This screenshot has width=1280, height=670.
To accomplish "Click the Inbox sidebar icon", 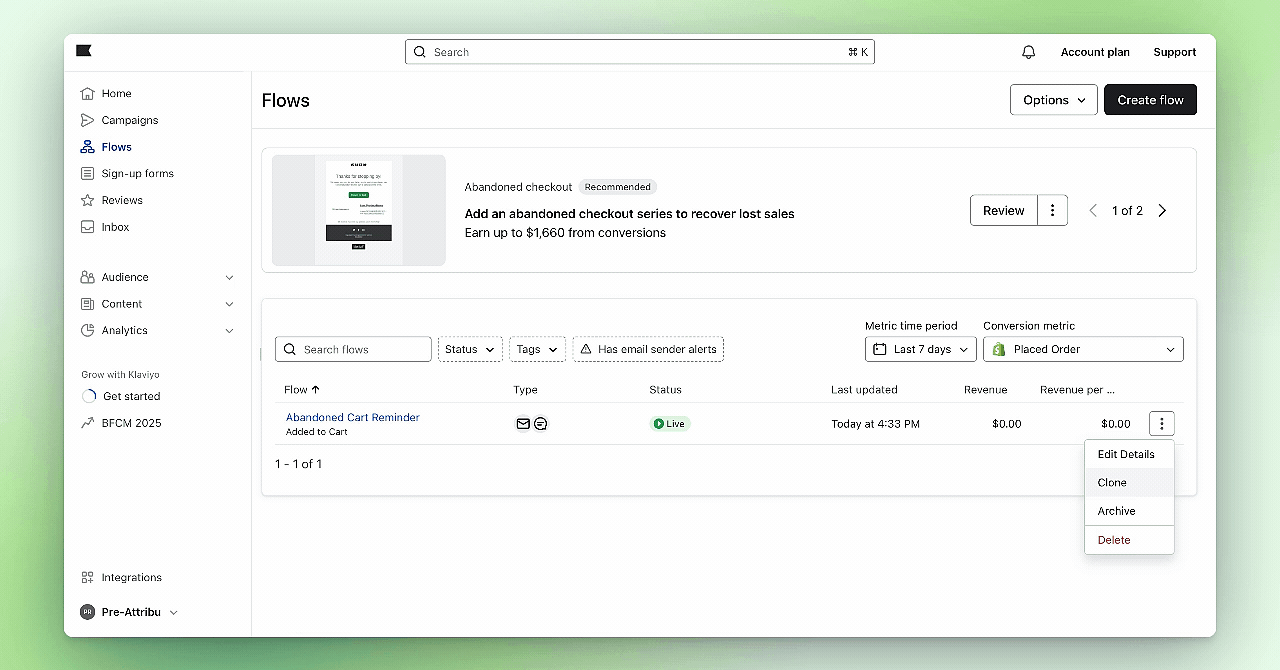I will (x=88, y=227).
